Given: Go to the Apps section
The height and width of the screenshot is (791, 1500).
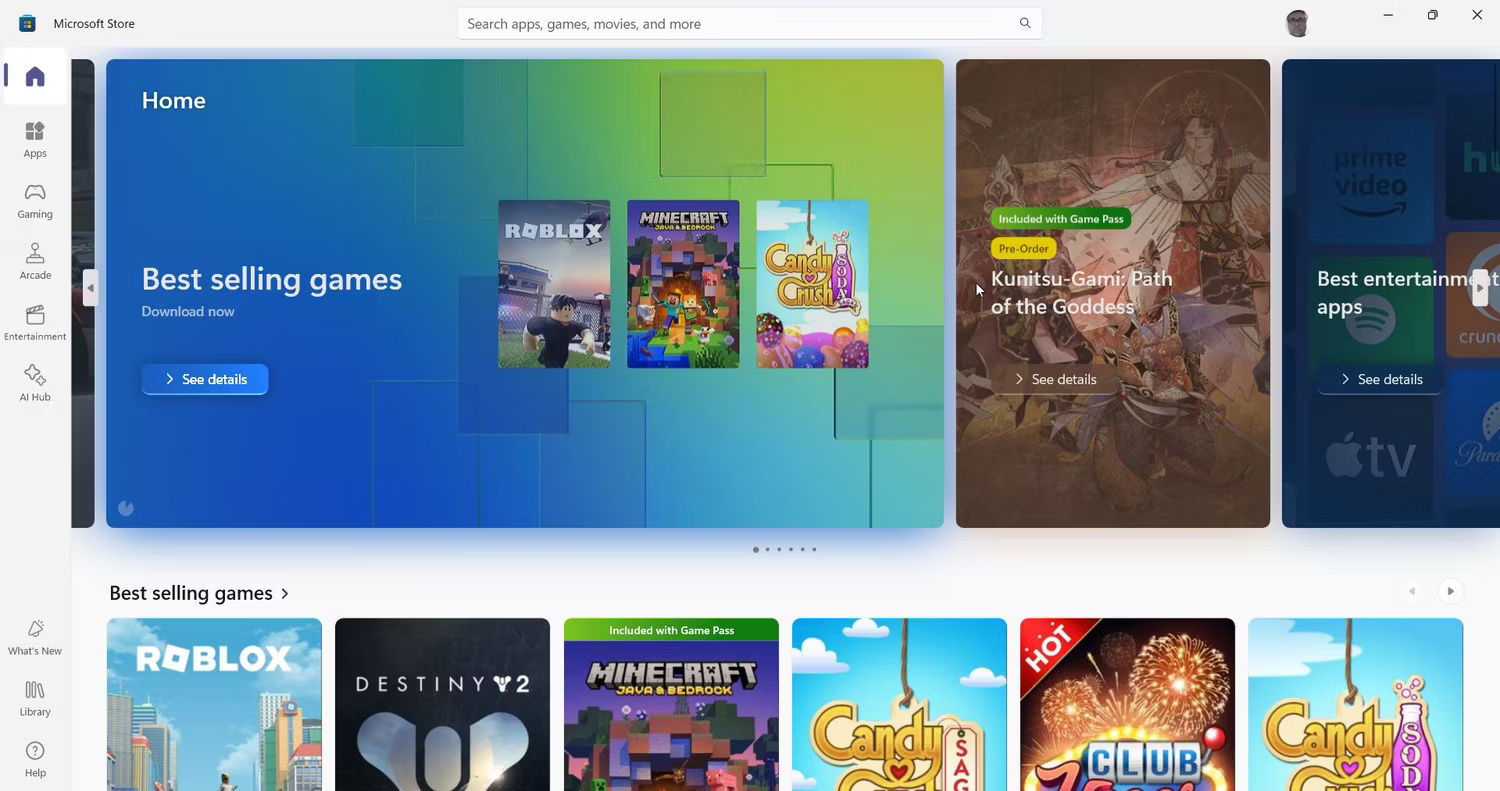Looking at the screenshot, I should pos(35,140).
